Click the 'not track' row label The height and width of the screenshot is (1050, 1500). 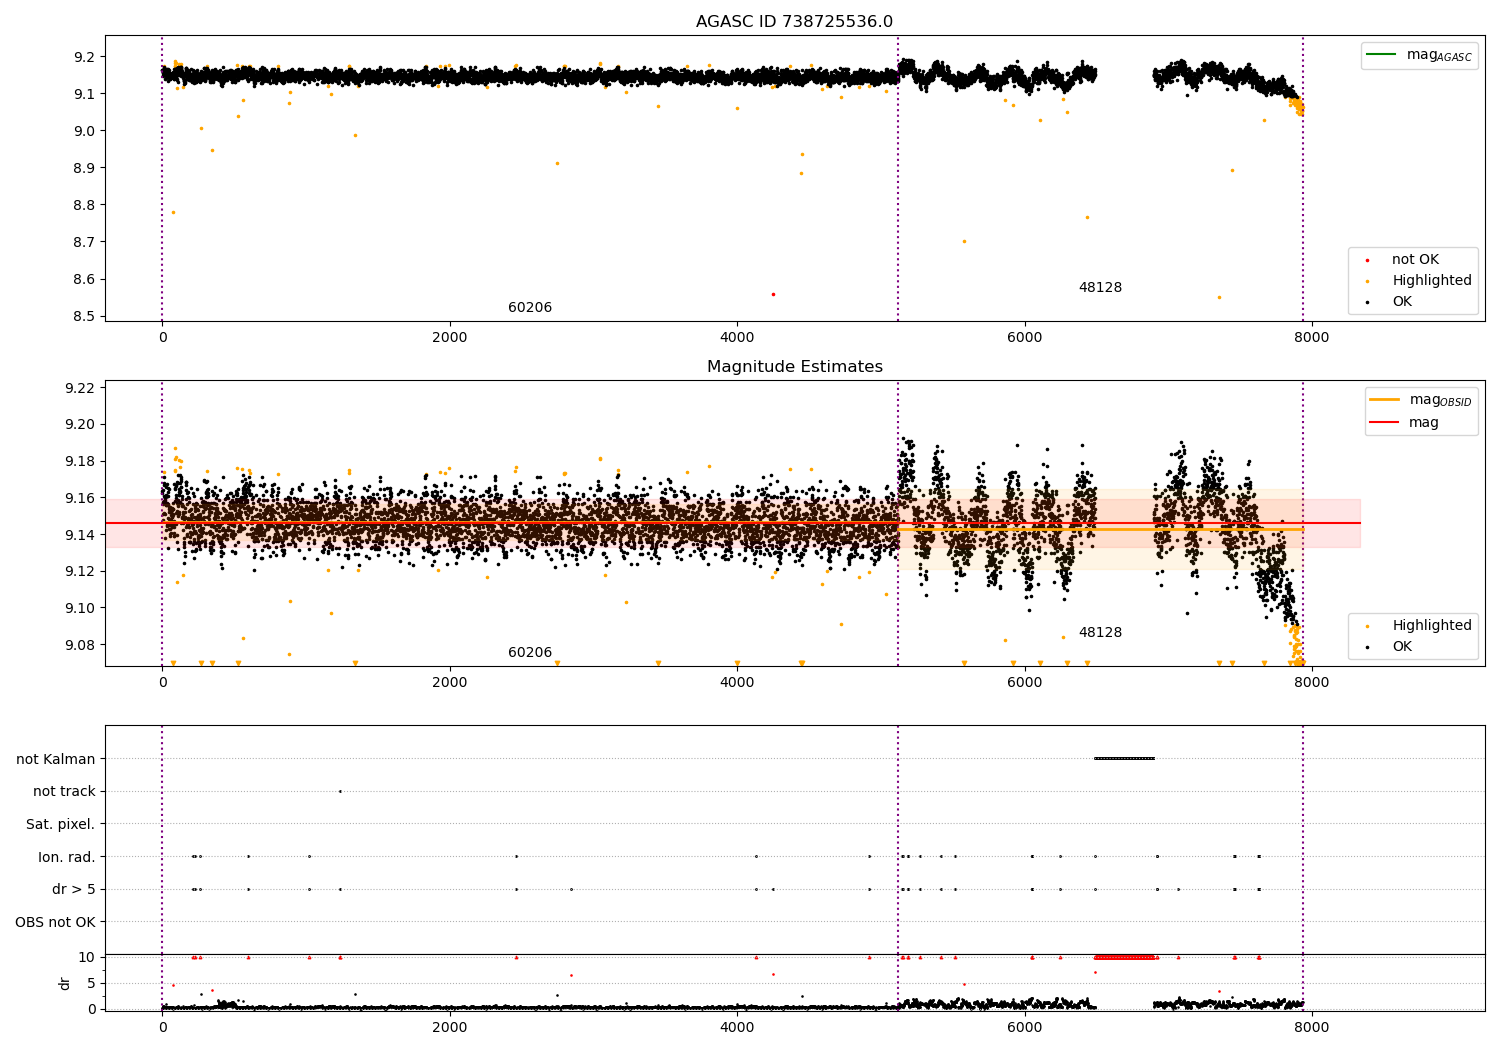[x=64, y=792]
